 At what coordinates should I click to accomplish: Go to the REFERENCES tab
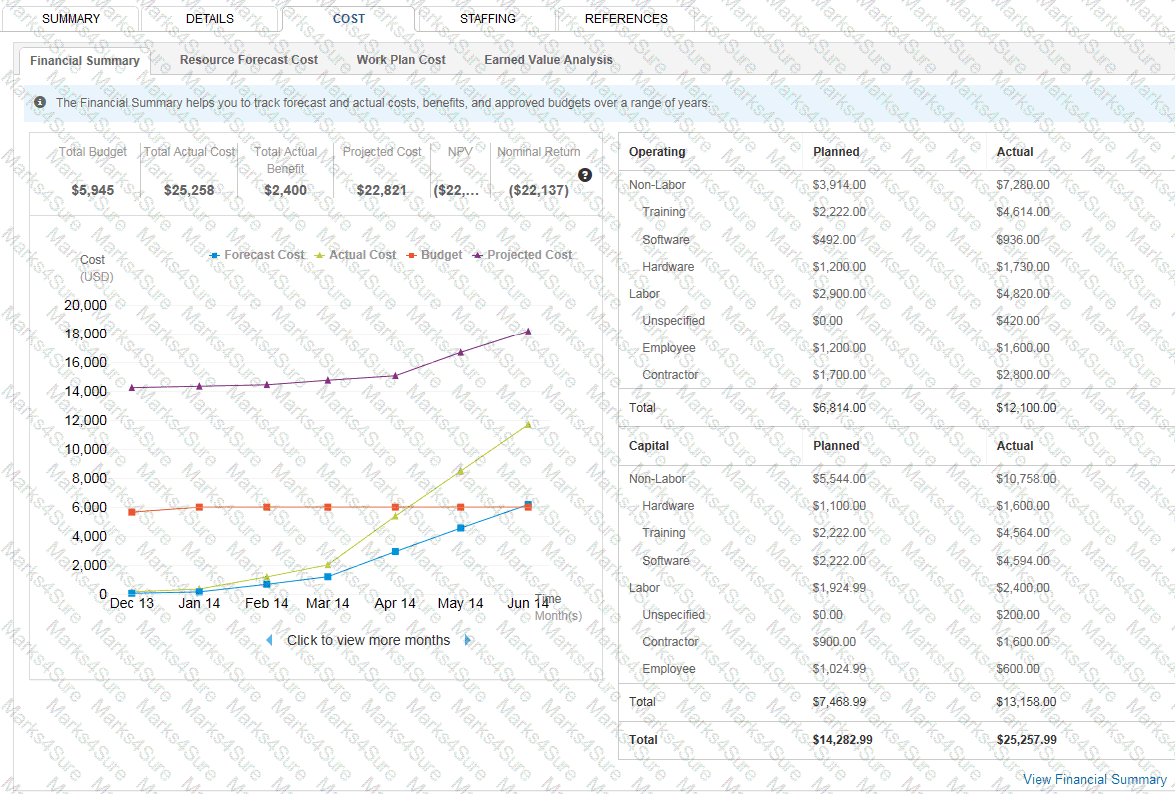(626, 18)
